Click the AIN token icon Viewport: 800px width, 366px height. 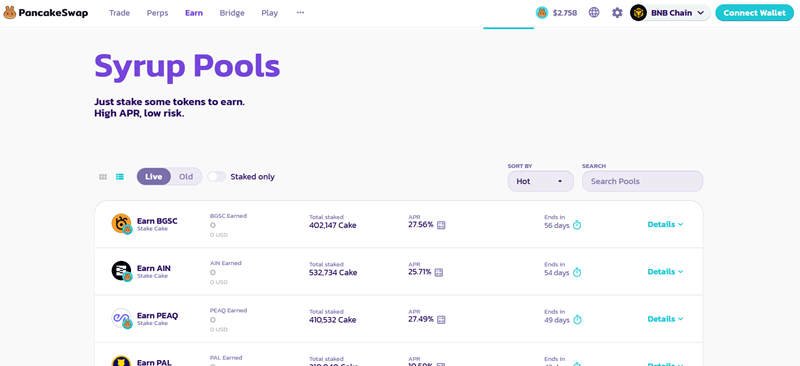121,271
